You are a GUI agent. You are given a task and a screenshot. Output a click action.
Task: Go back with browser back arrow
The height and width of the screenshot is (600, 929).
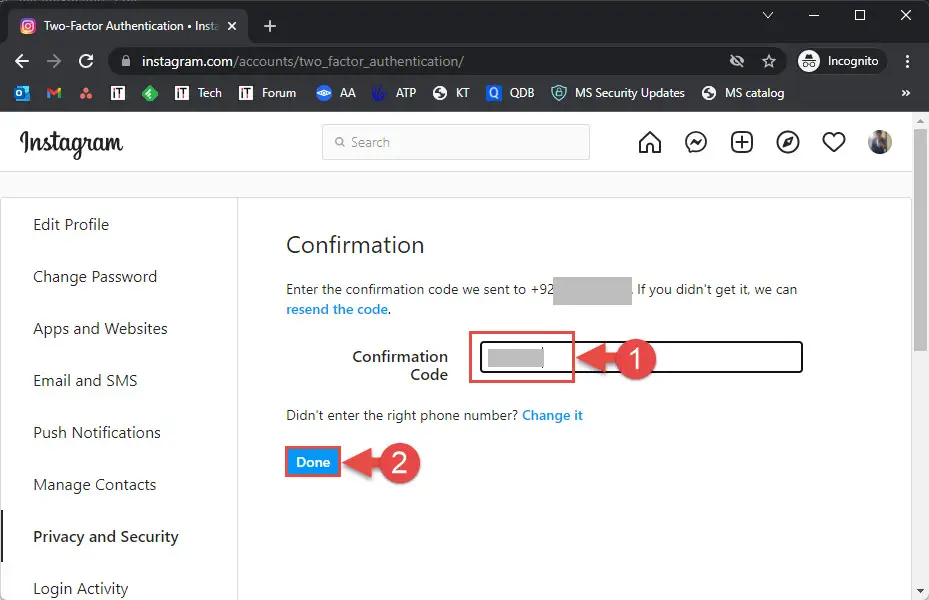click(22, 61)
